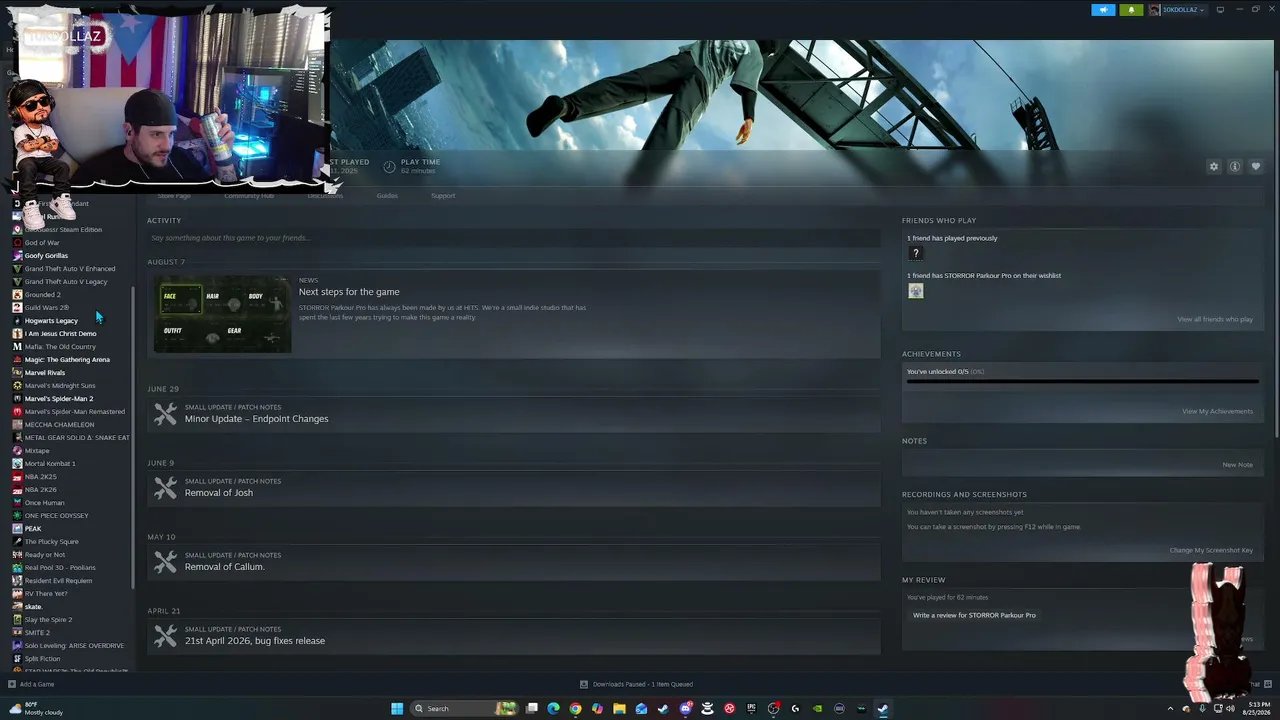Click the weather widget on taskbar
Viewport: 1280px width, 720px height.
point(36,709)
